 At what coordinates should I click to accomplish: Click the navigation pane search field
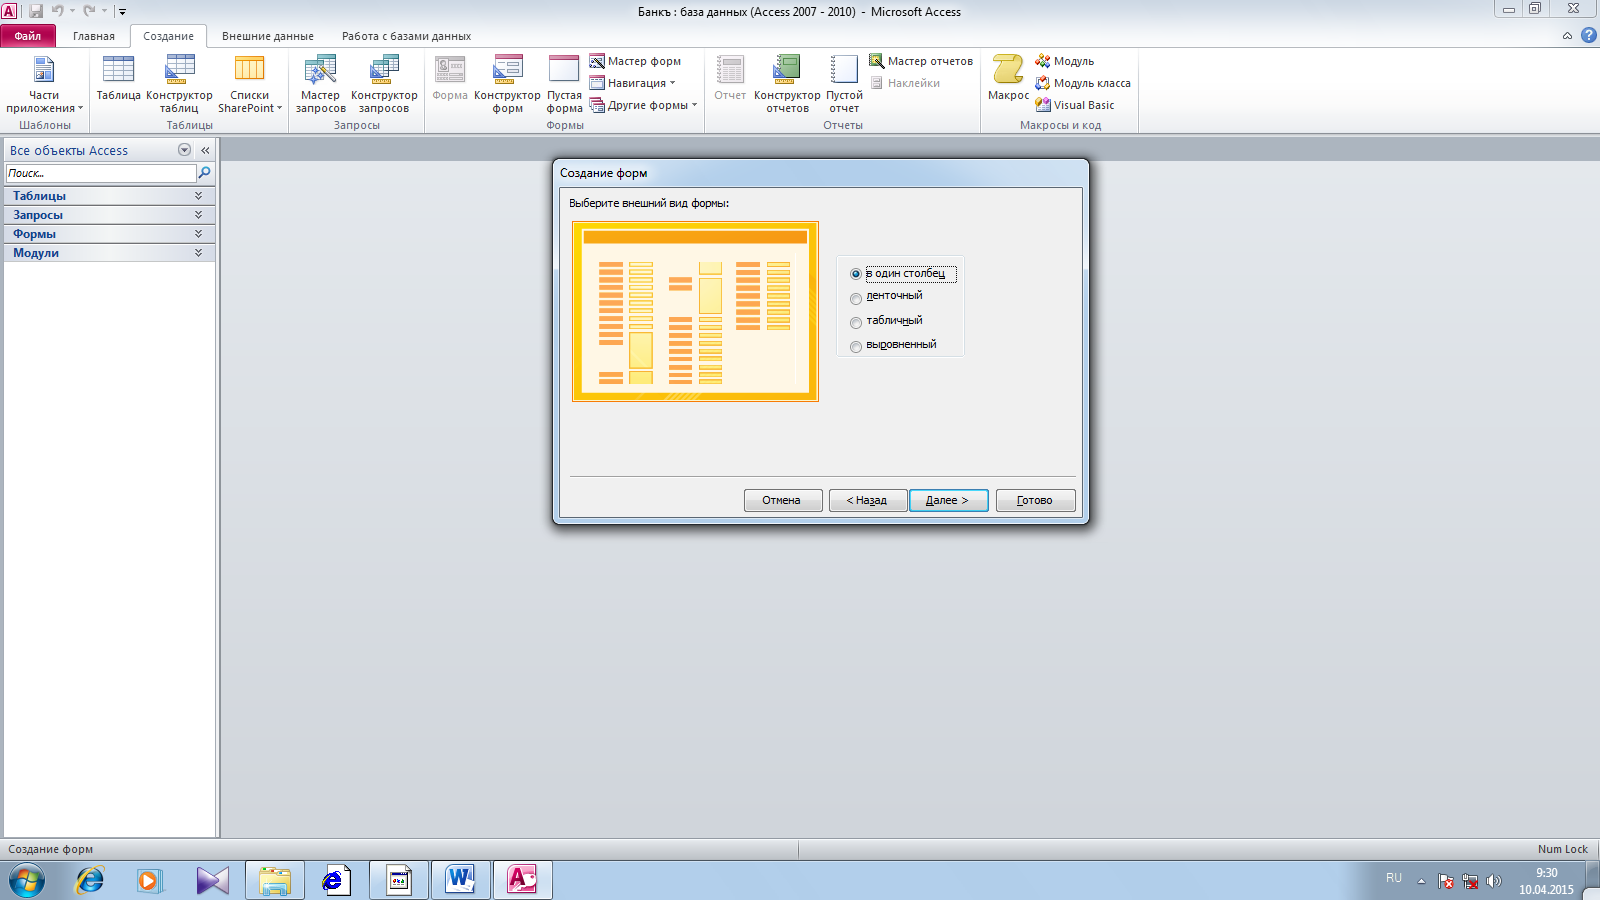(101, 173)
